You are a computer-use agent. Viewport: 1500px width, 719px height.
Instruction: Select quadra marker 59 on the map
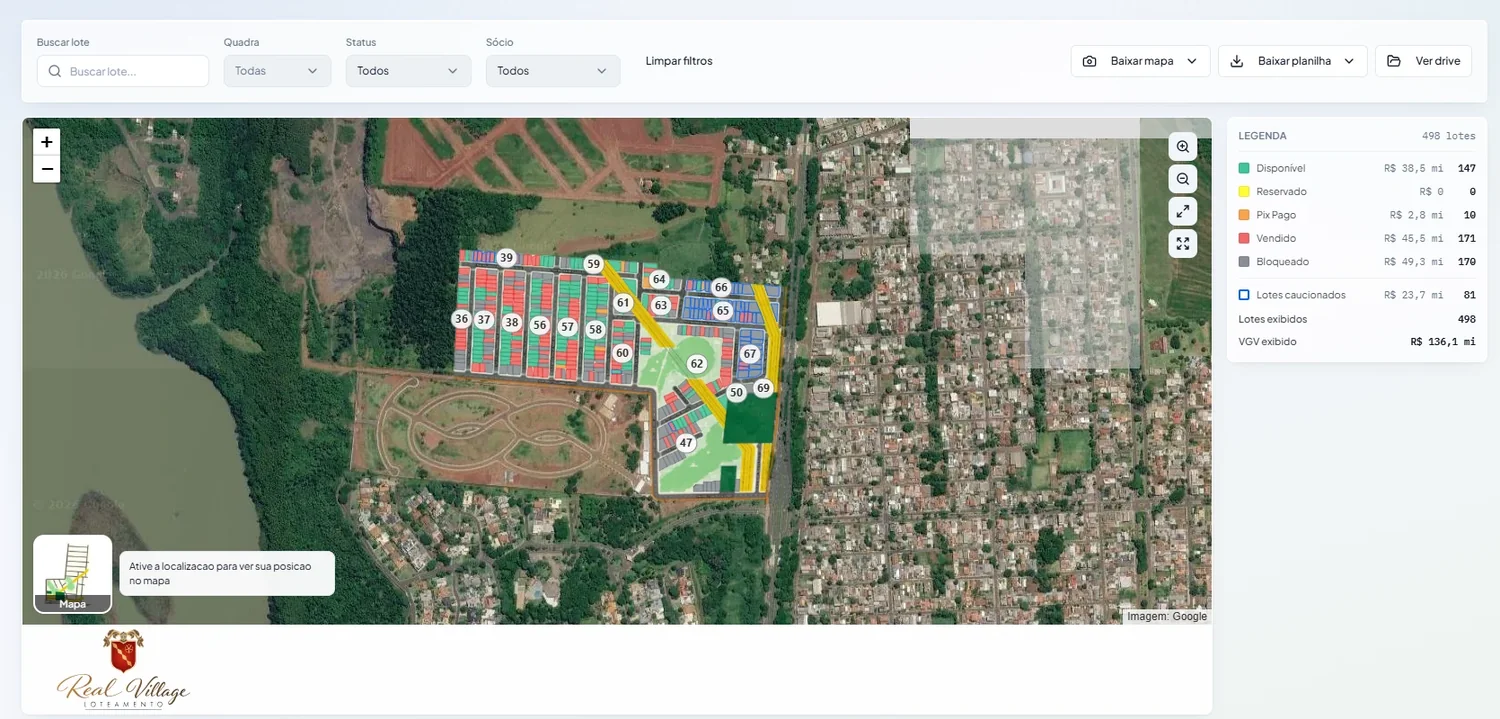tap(594, 264)
